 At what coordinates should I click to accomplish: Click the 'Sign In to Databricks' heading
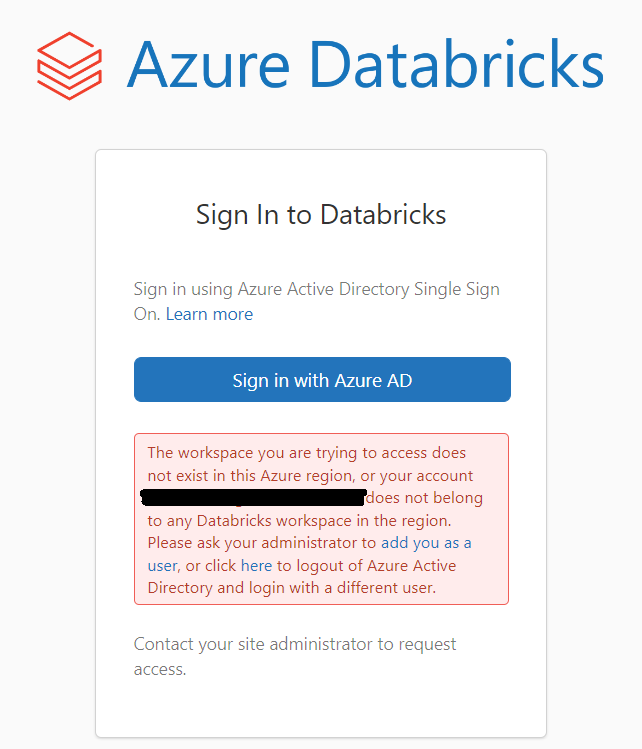321,214
